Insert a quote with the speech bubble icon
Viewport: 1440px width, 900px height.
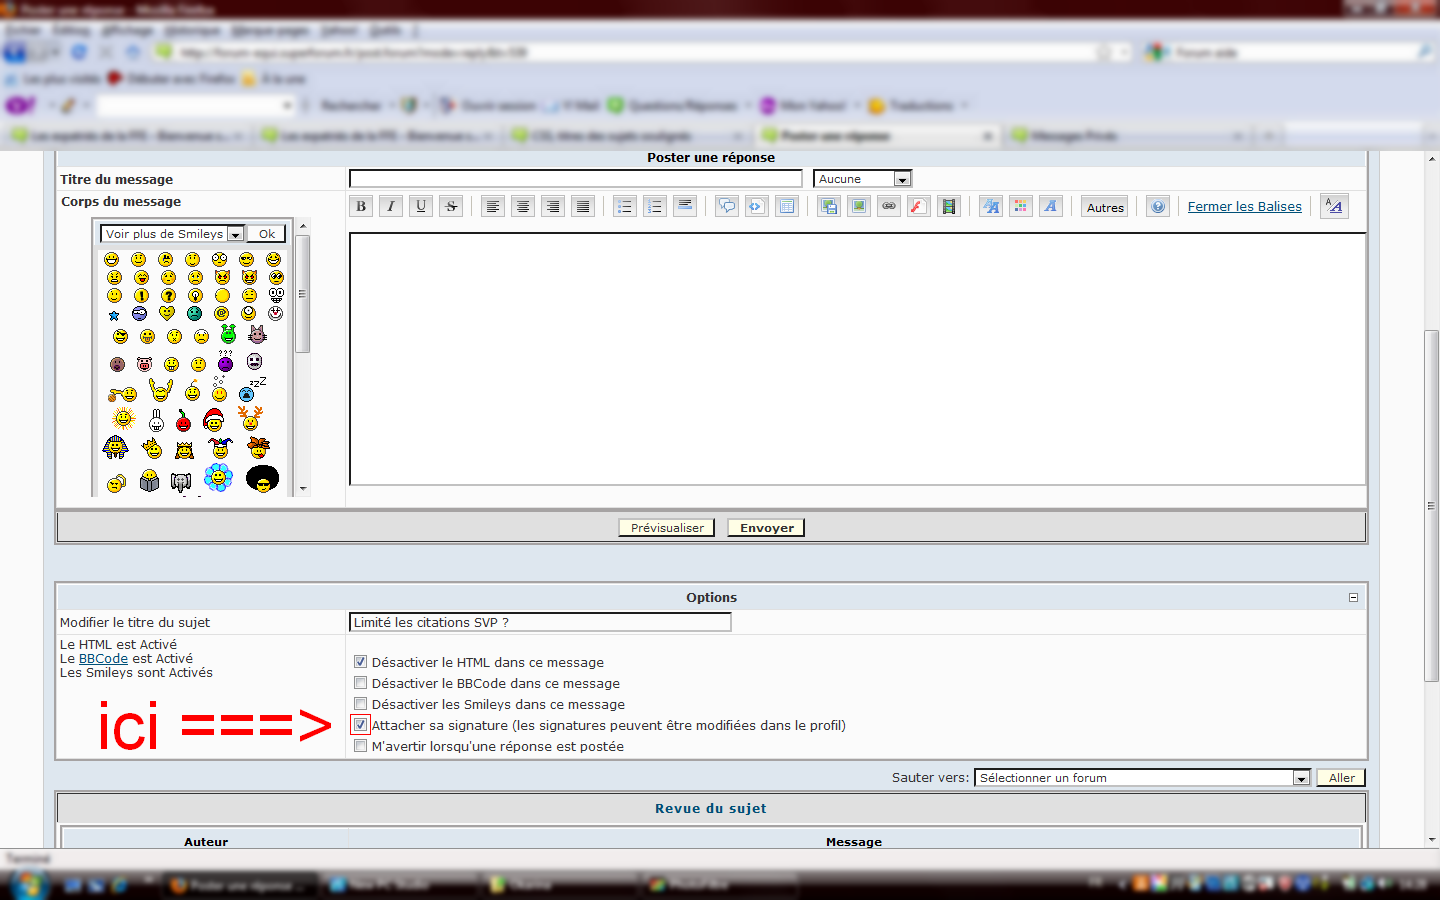[727, 207]
